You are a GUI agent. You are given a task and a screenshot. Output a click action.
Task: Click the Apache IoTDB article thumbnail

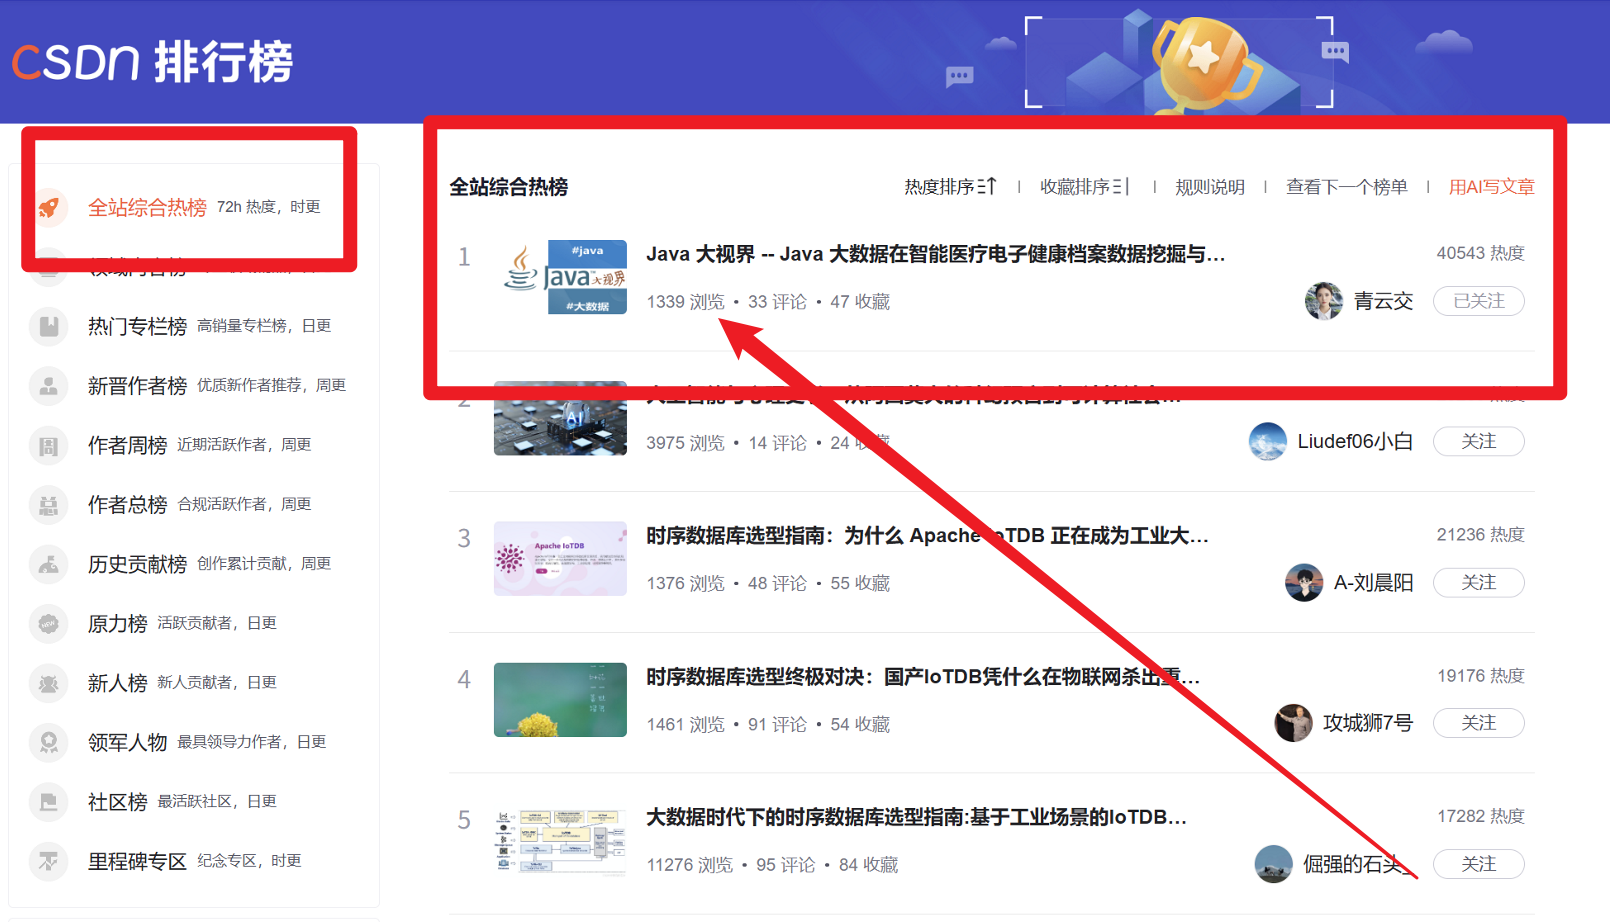coord(560,559)
